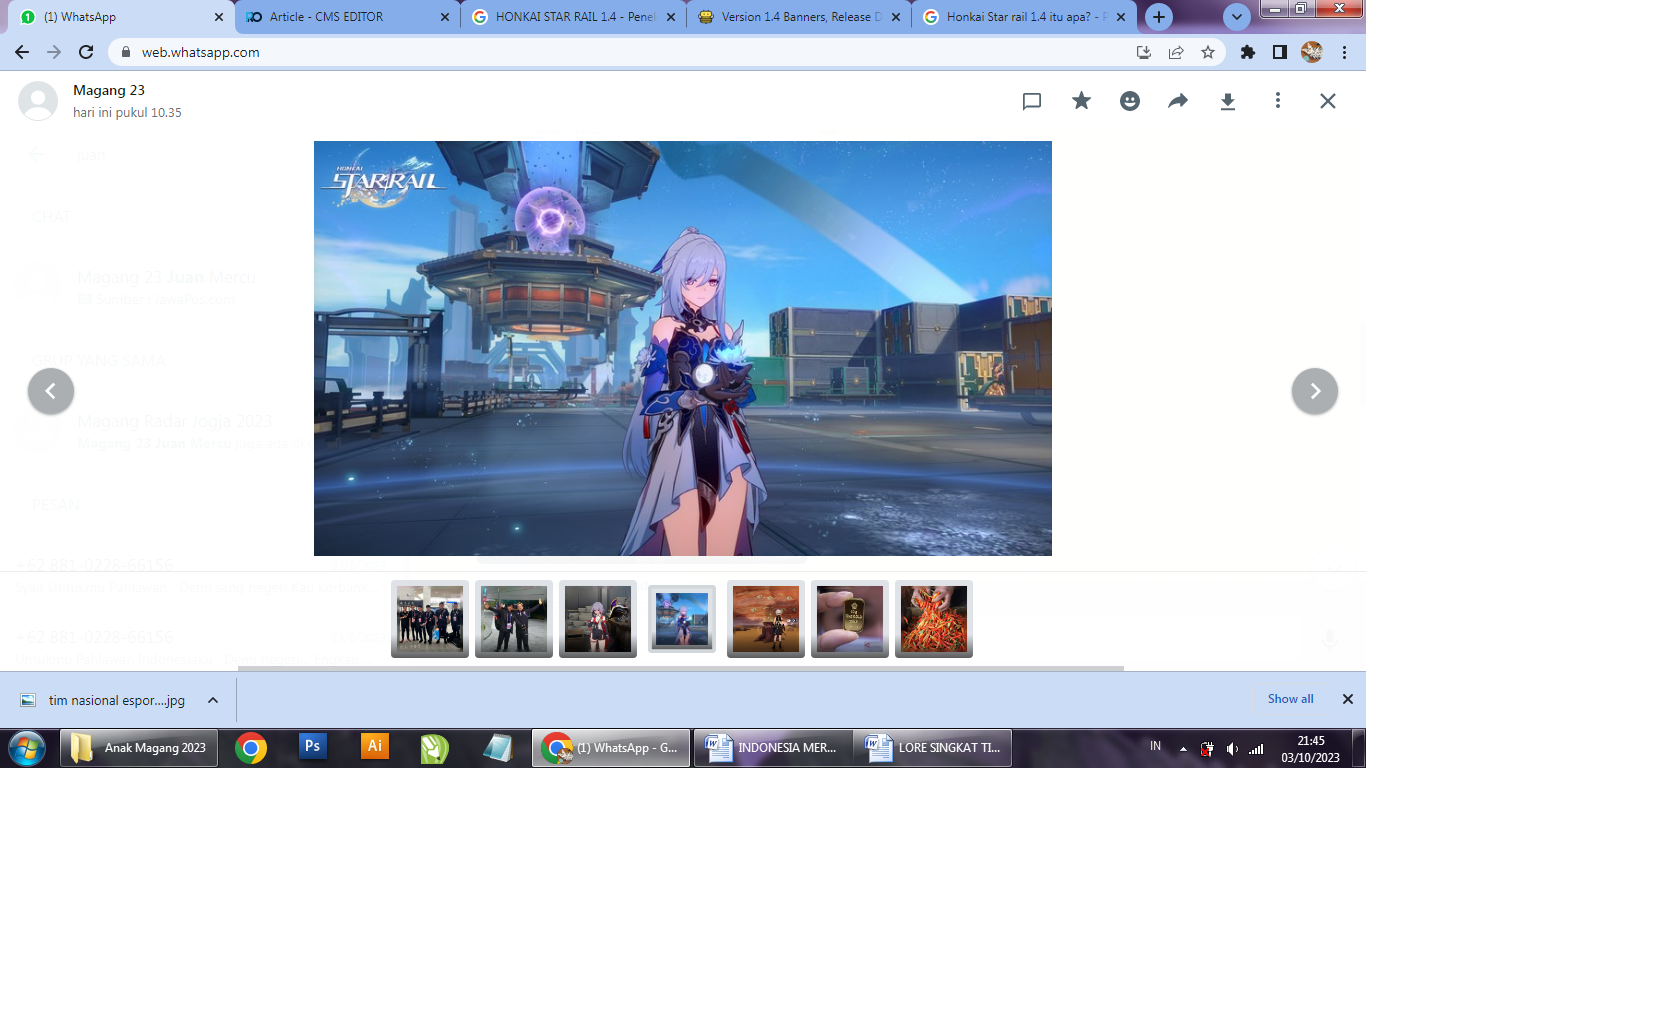Click Show all downloads link
1678x1032 pixels.
point(1290,699)
